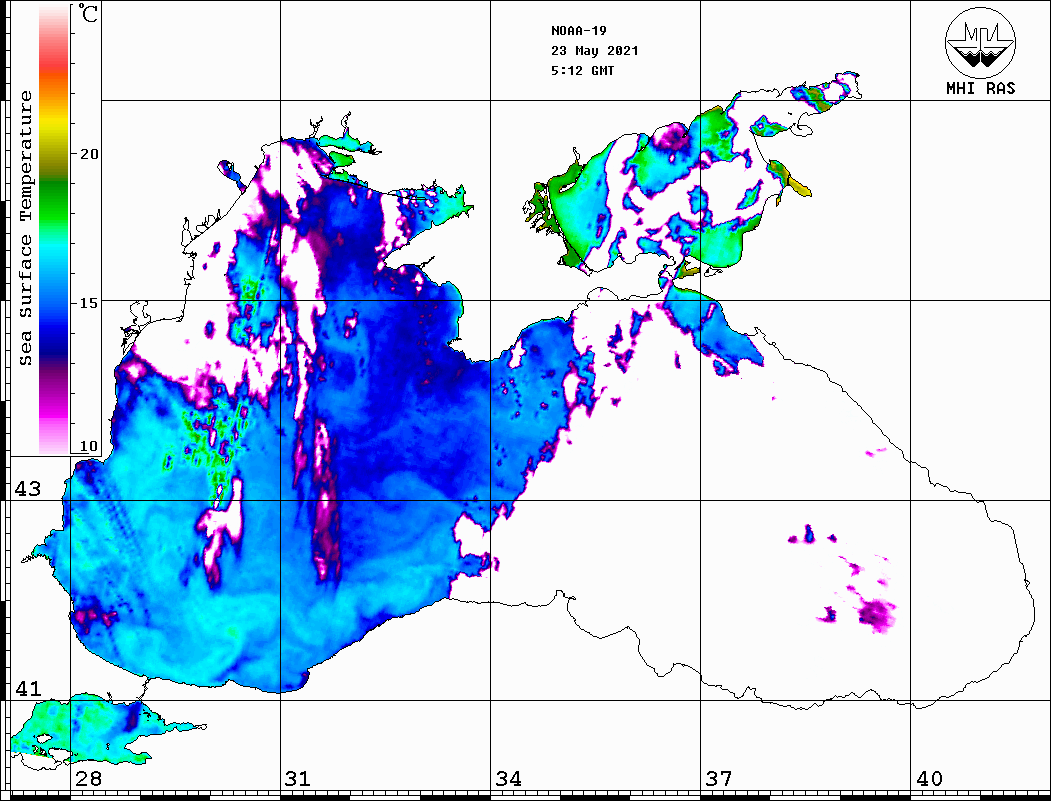Click the longitude label '28'
1051x801 pixels.
[x=88, y=778]
